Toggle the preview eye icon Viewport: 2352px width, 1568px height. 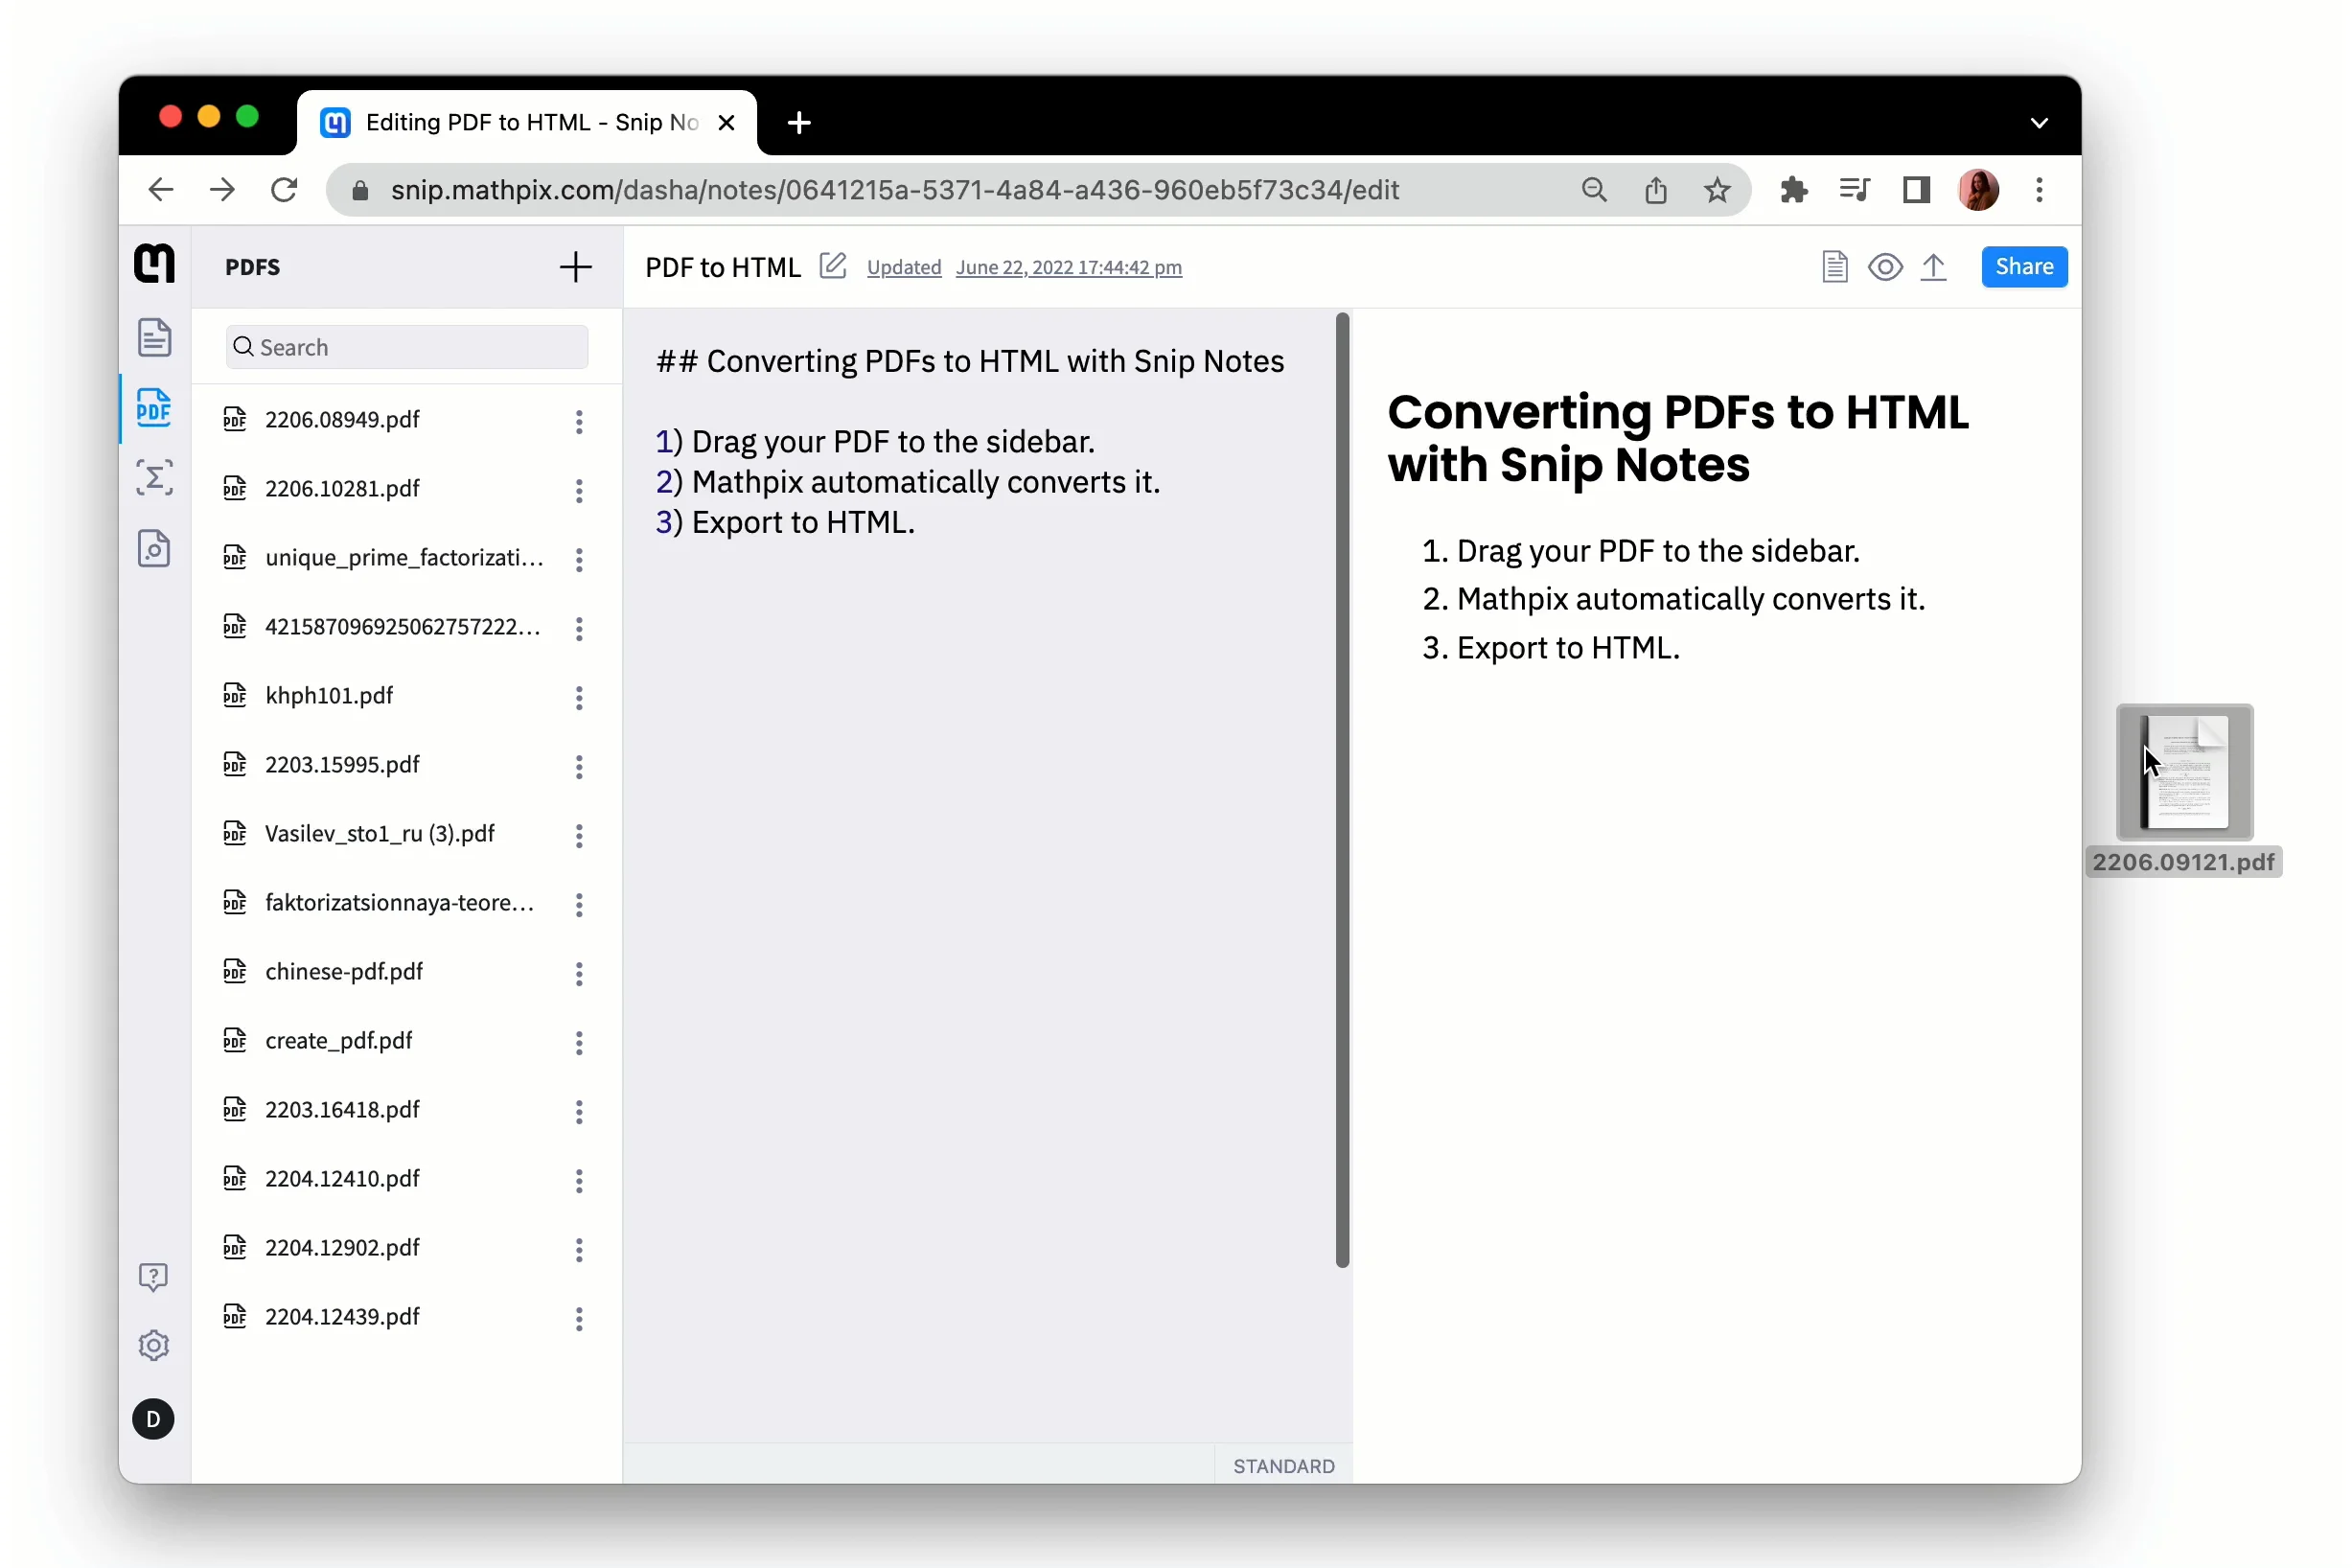(x=1885, y=267)
